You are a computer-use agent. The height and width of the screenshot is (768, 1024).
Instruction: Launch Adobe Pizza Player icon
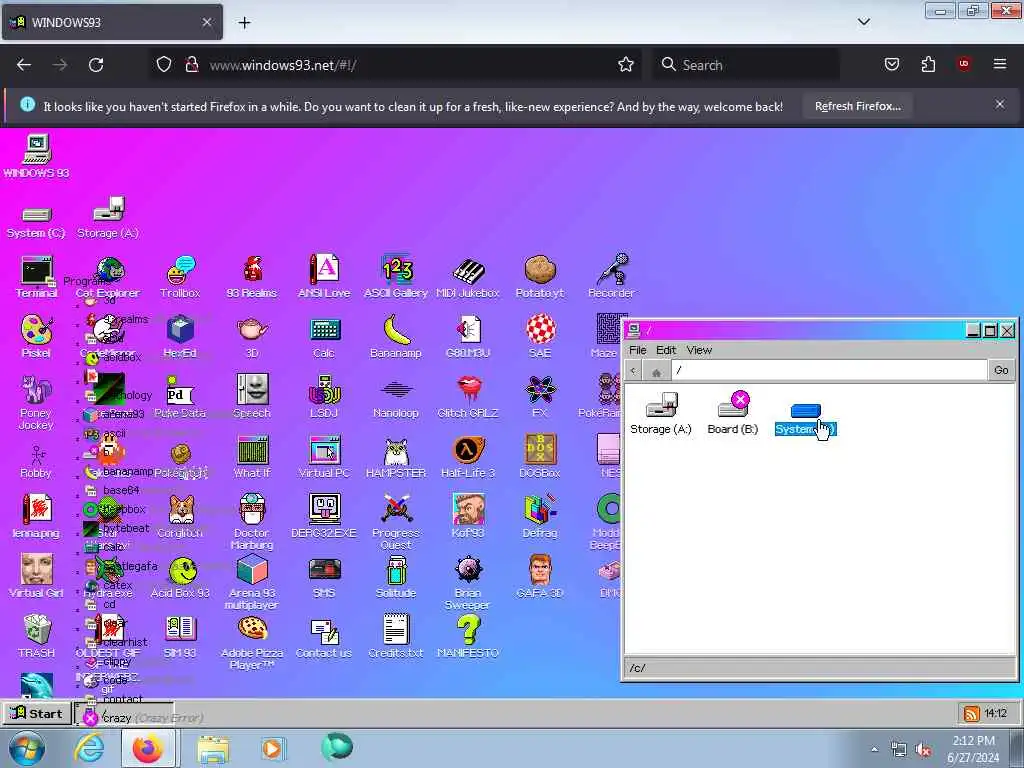click(x=252, y=643)
